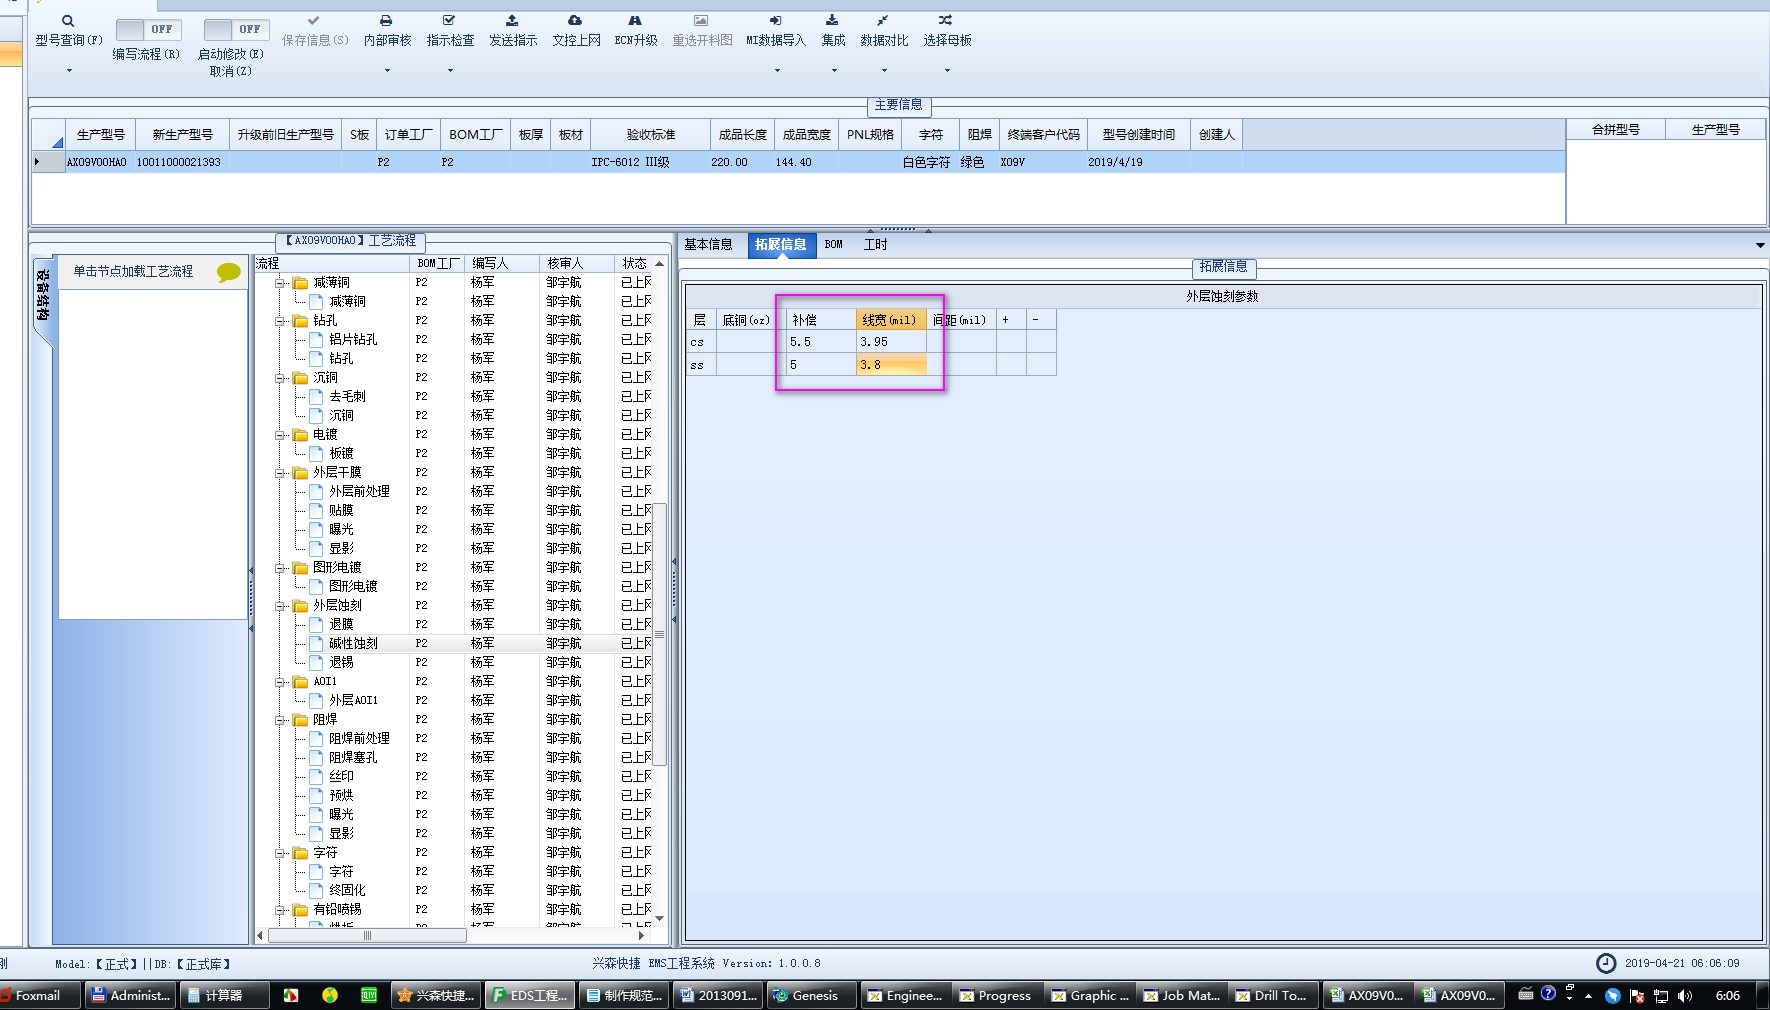Click the tree's down scroll arrow
This screenshot has width=1770, height=1010.
click(659, 918)
